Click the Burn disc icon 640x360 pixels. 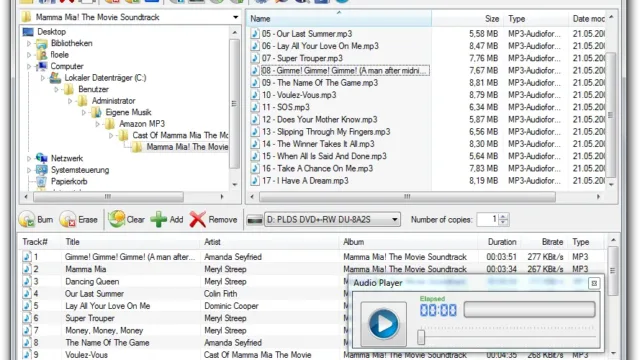click(x=27, y=220)
